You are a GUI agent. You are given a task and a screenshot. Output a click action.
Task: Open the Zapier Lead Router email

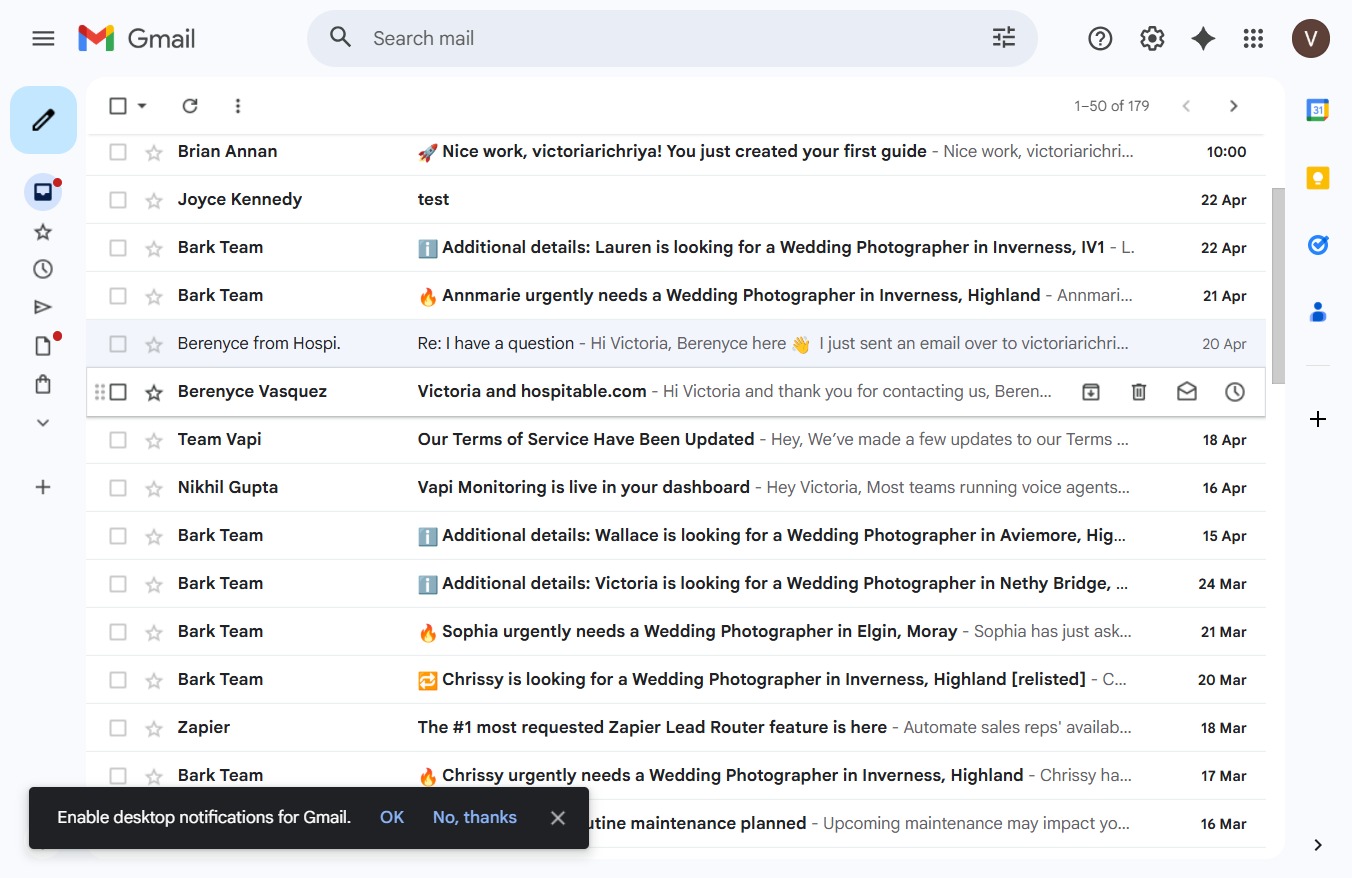pyautogui.click(x=676, y=728)
